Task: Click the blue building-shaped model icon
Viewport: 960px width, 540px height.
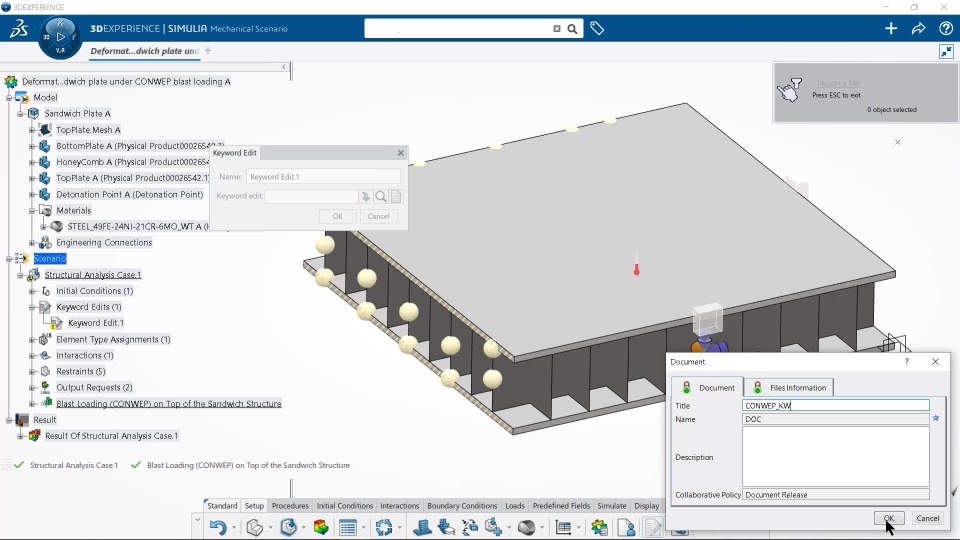Action: pyautogui.click(x=422, y=527)
